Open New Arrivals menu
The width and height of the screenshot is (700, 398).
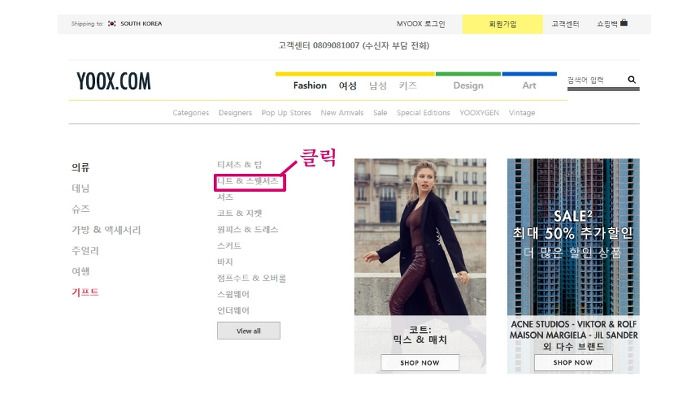pos(342,113)
